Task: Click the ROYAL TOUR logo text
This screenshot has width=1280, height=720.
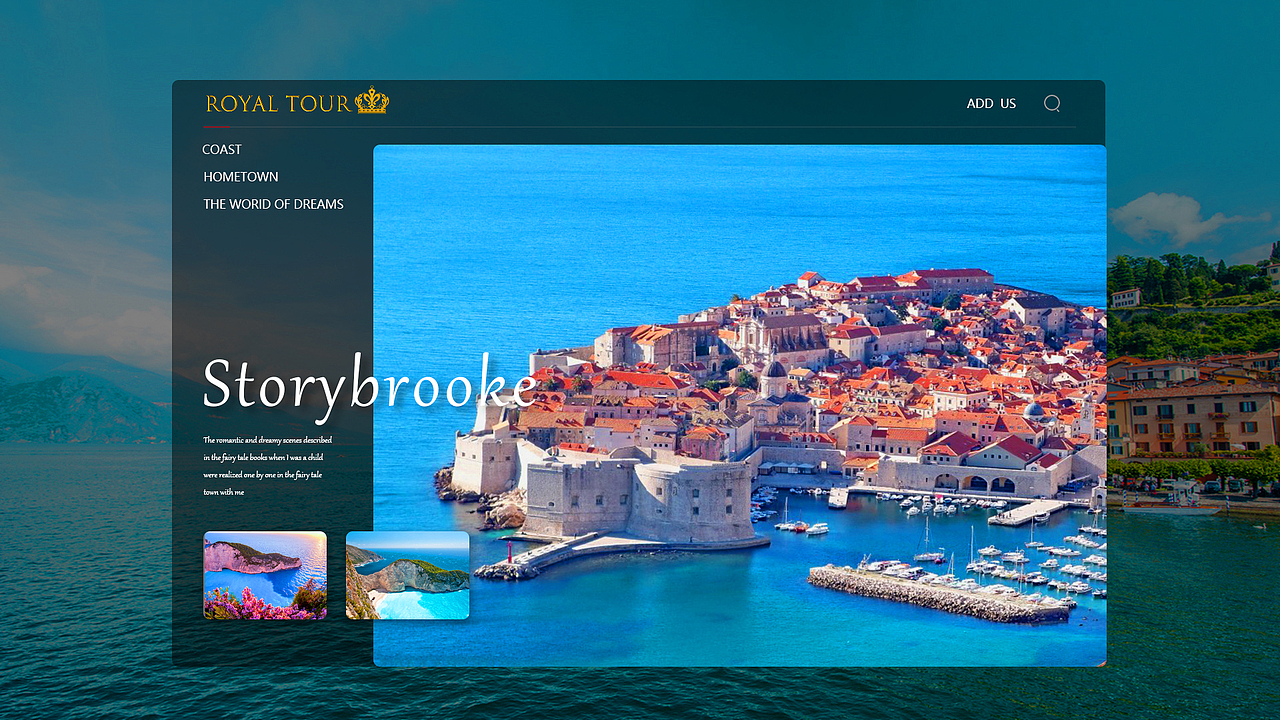Action: (x=278, y=103)
